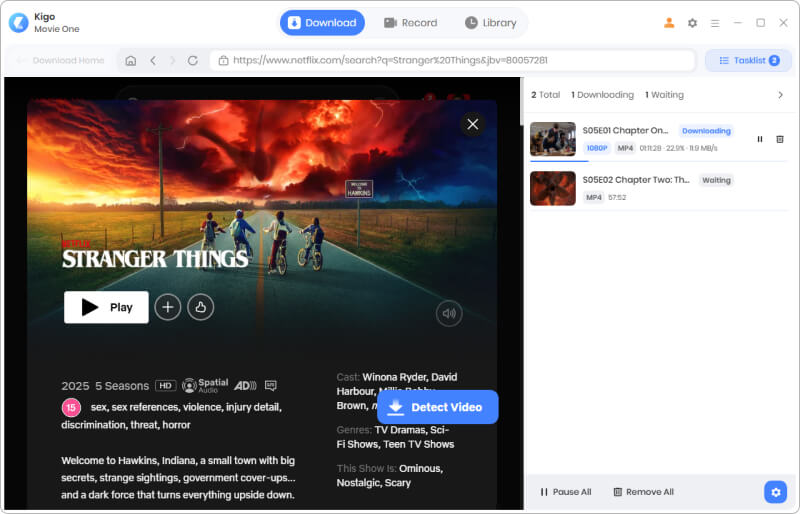Screen dimensions: 800x514
Task: Click the S05E01 download progress bar
Action: [x=658, y=161]
